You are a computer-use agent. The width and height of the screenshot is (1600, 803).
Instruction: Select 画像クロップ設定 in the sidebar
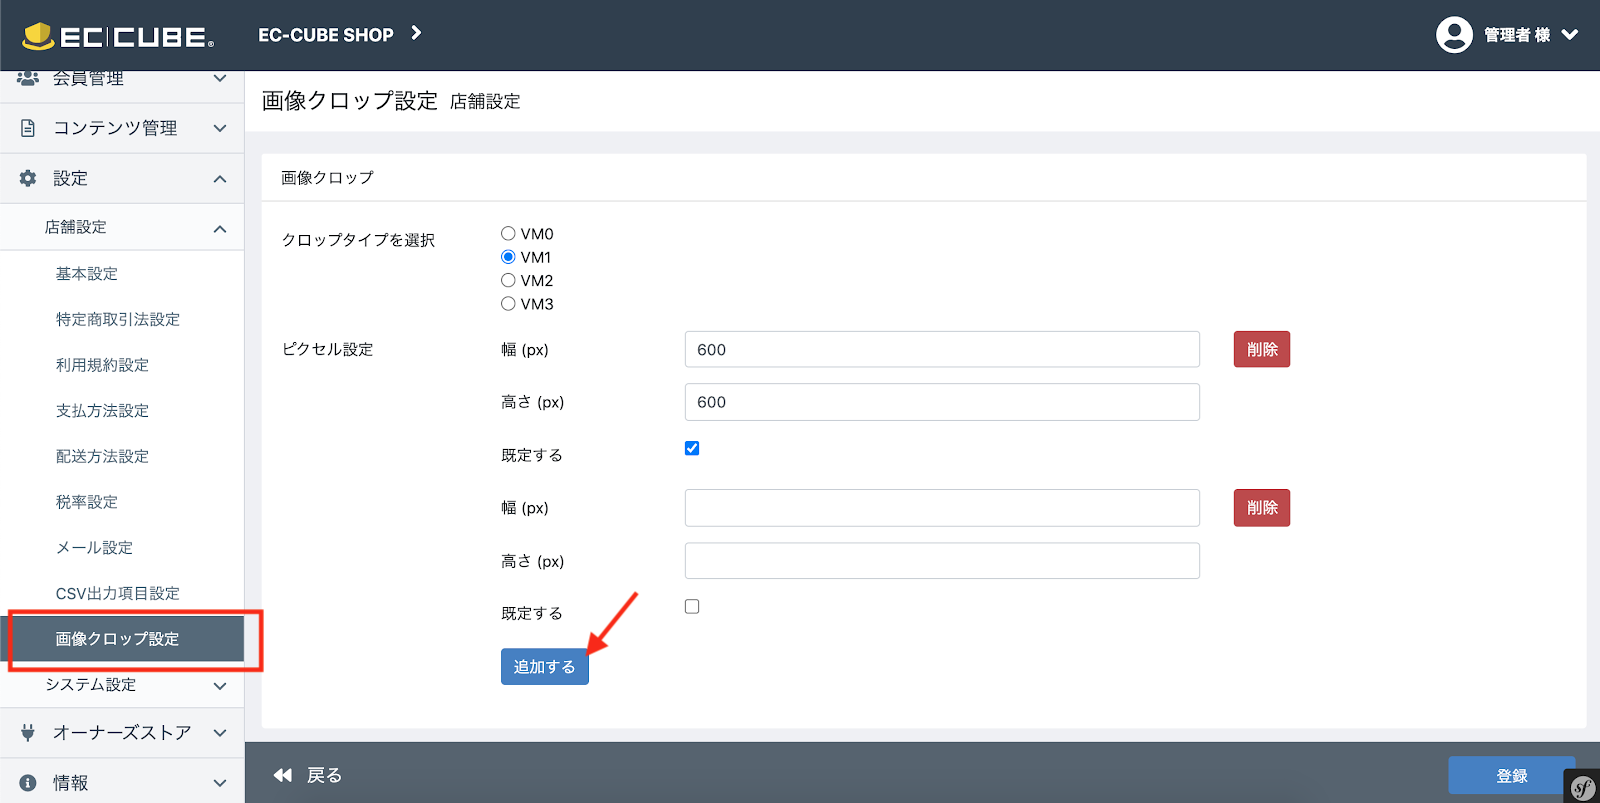click(122, 639)
